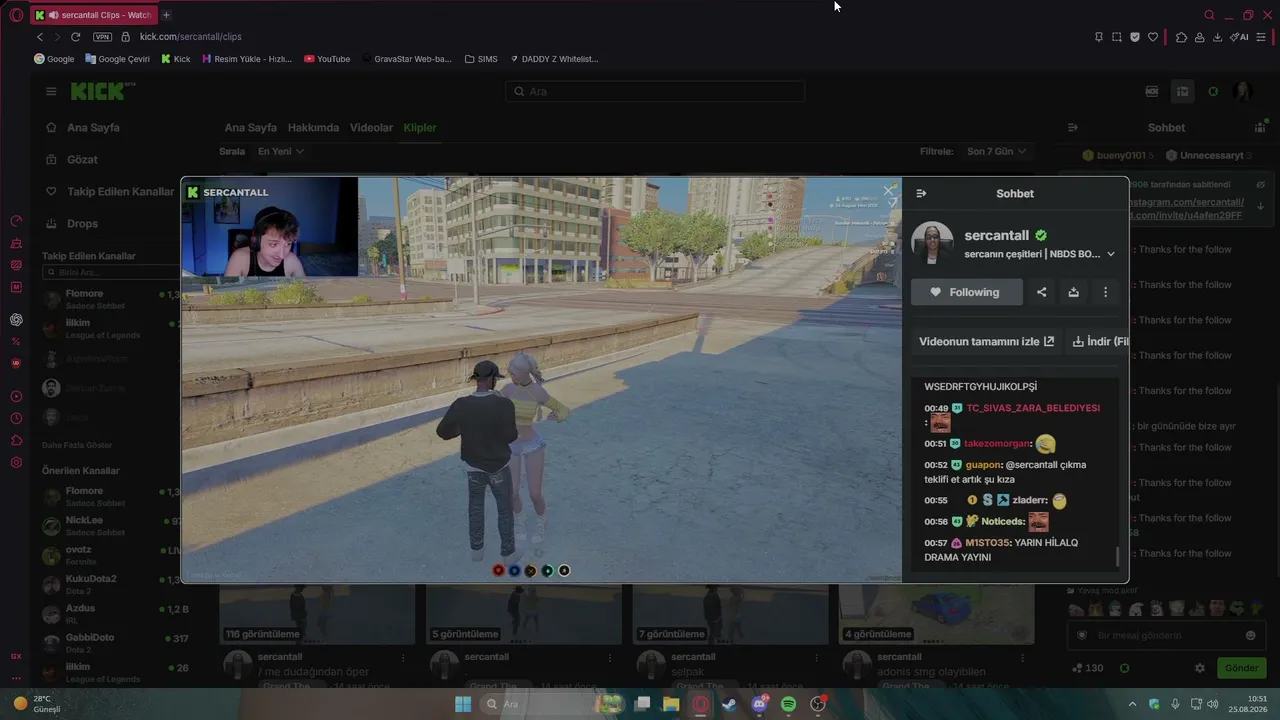Toggle the VPN badge in address bar
1280x720 pixels.
102,37
